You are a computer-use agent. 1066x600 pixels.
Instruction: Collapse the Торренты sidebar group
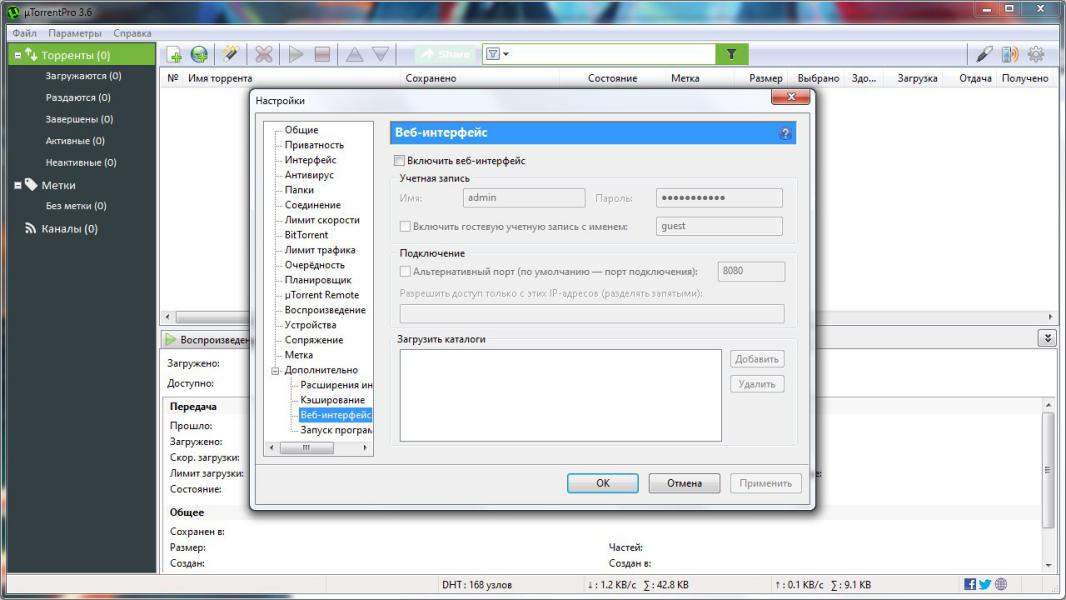(18, 55)
